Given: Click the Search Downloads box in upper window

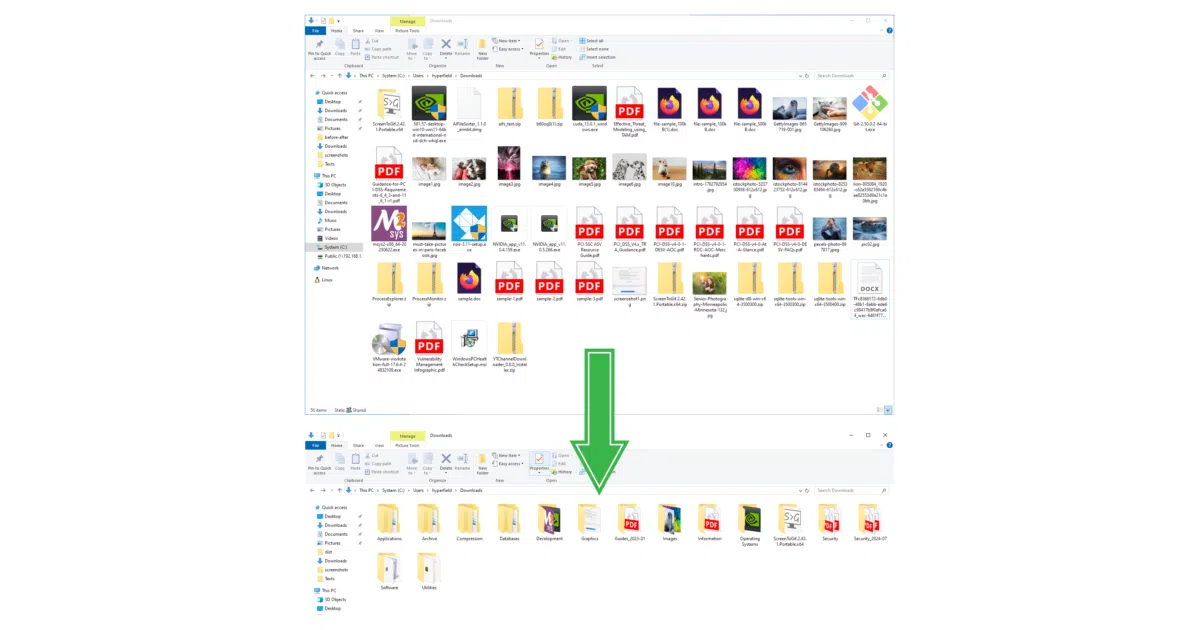Looking at the screenshot, I should [x=853, y=76].
